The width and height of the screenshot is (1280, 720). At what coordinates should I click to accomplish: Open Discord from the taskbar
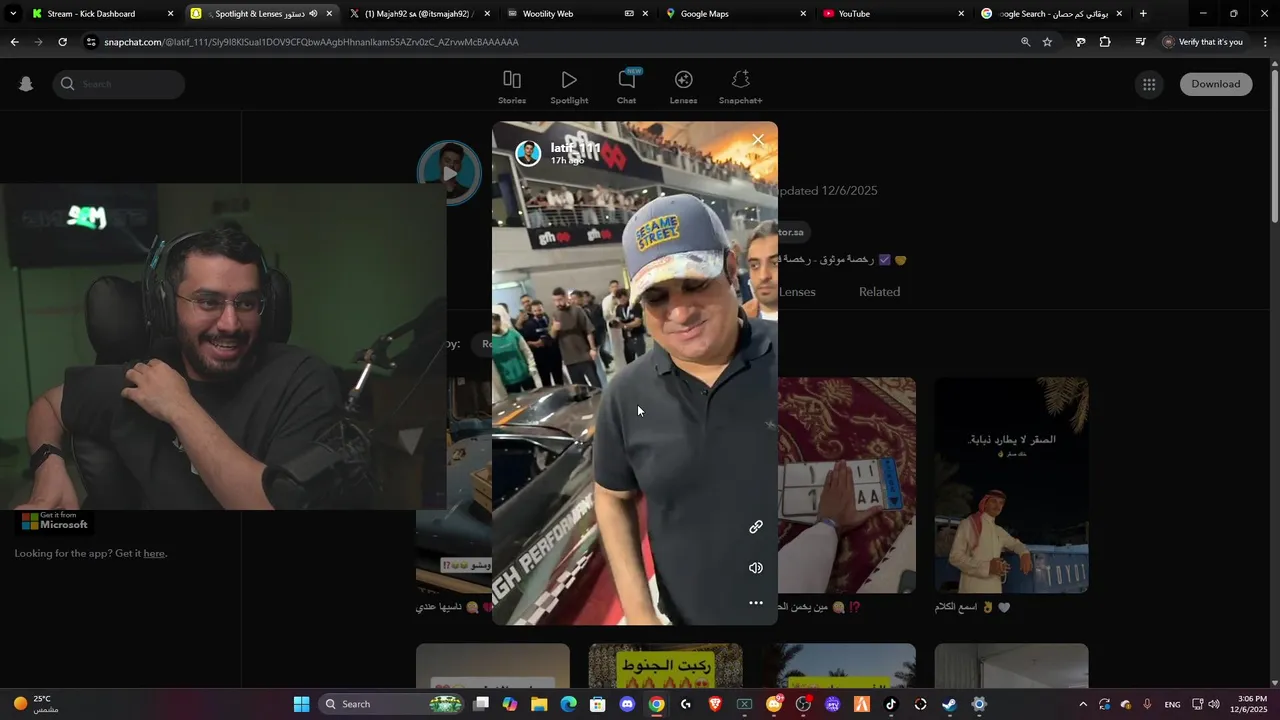(x=627, y=704)
